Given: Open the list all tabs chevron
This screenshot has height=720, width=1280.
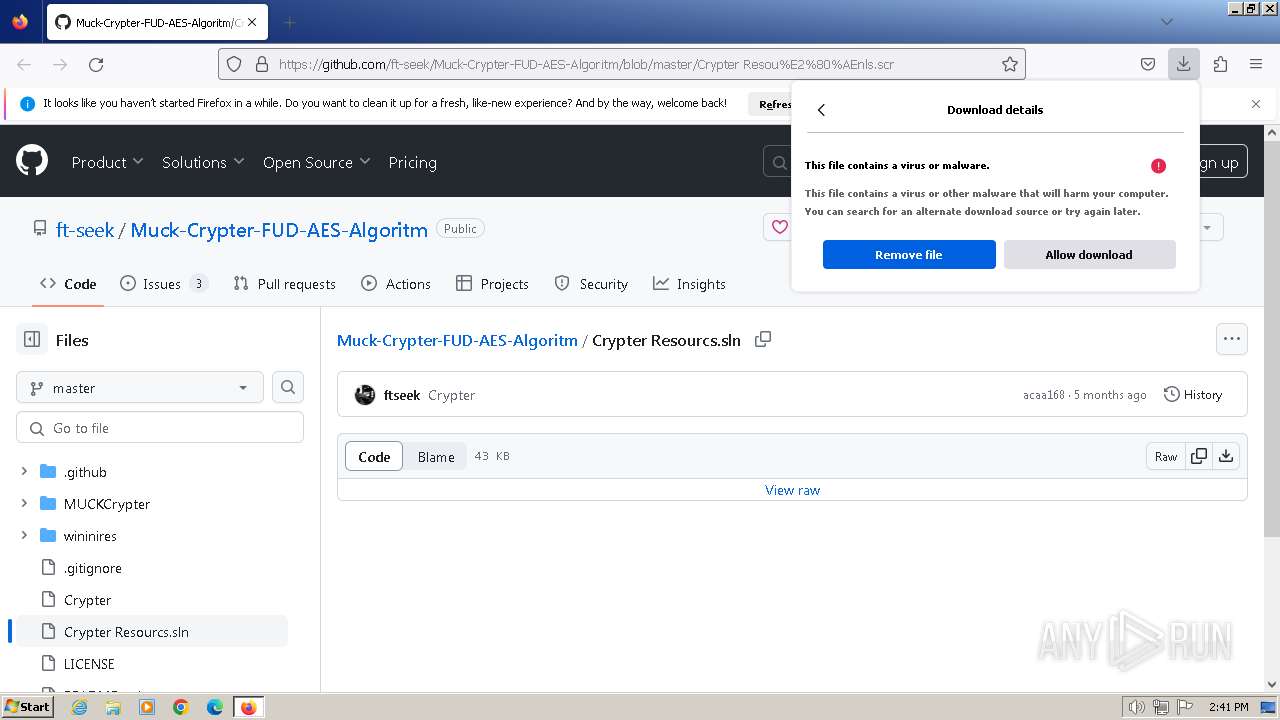Looking at the screenshot, I should (1166, 21).
